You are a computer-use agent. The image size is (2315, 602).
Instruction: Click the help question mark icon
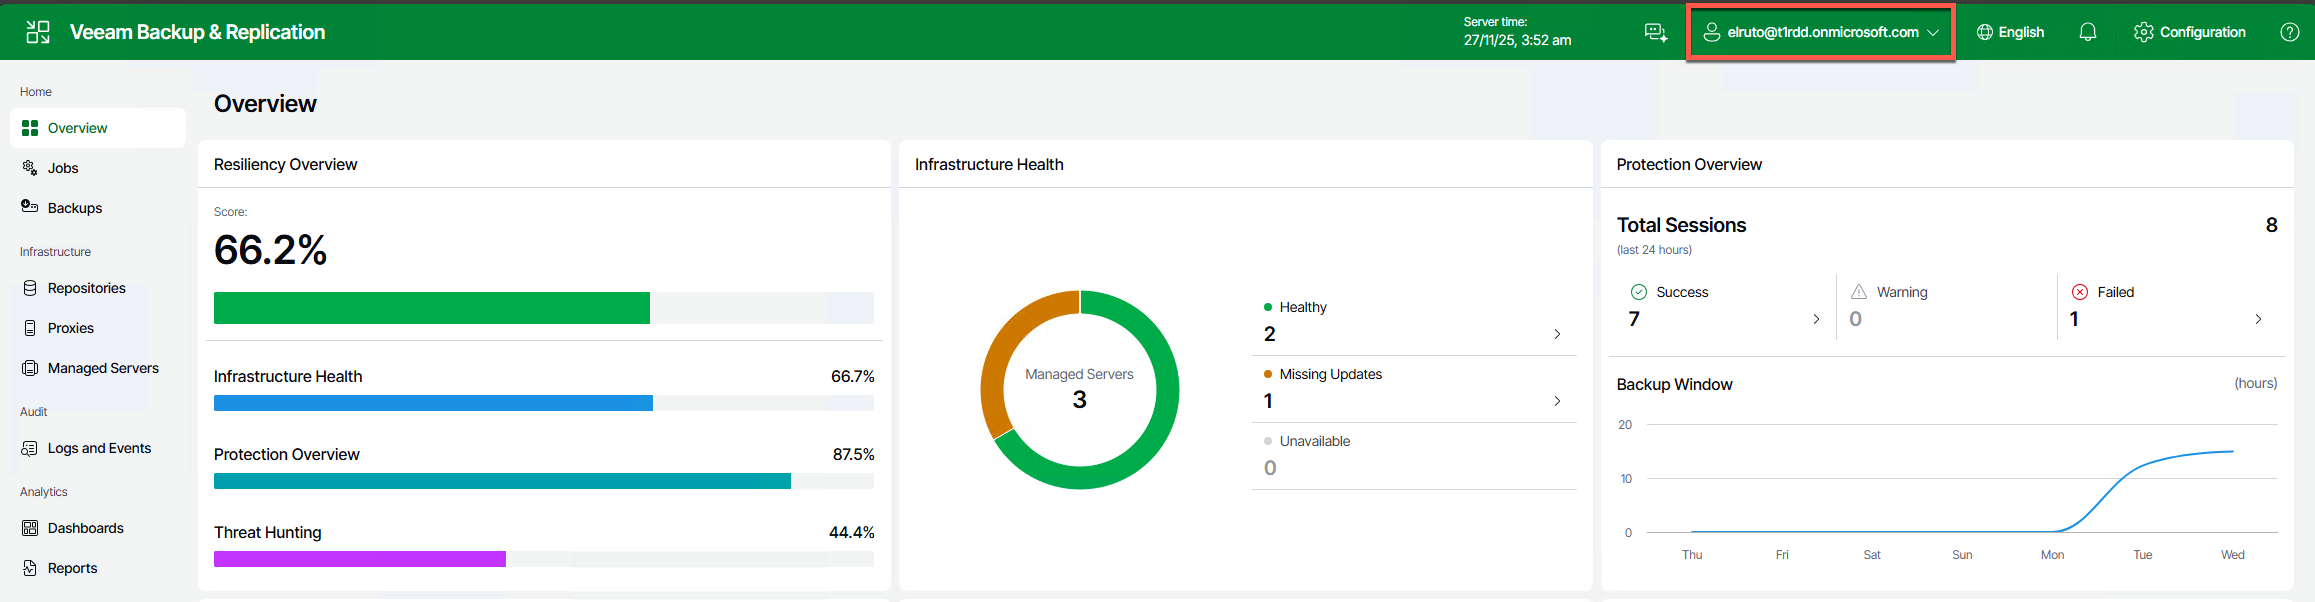tap(2289, 32)
